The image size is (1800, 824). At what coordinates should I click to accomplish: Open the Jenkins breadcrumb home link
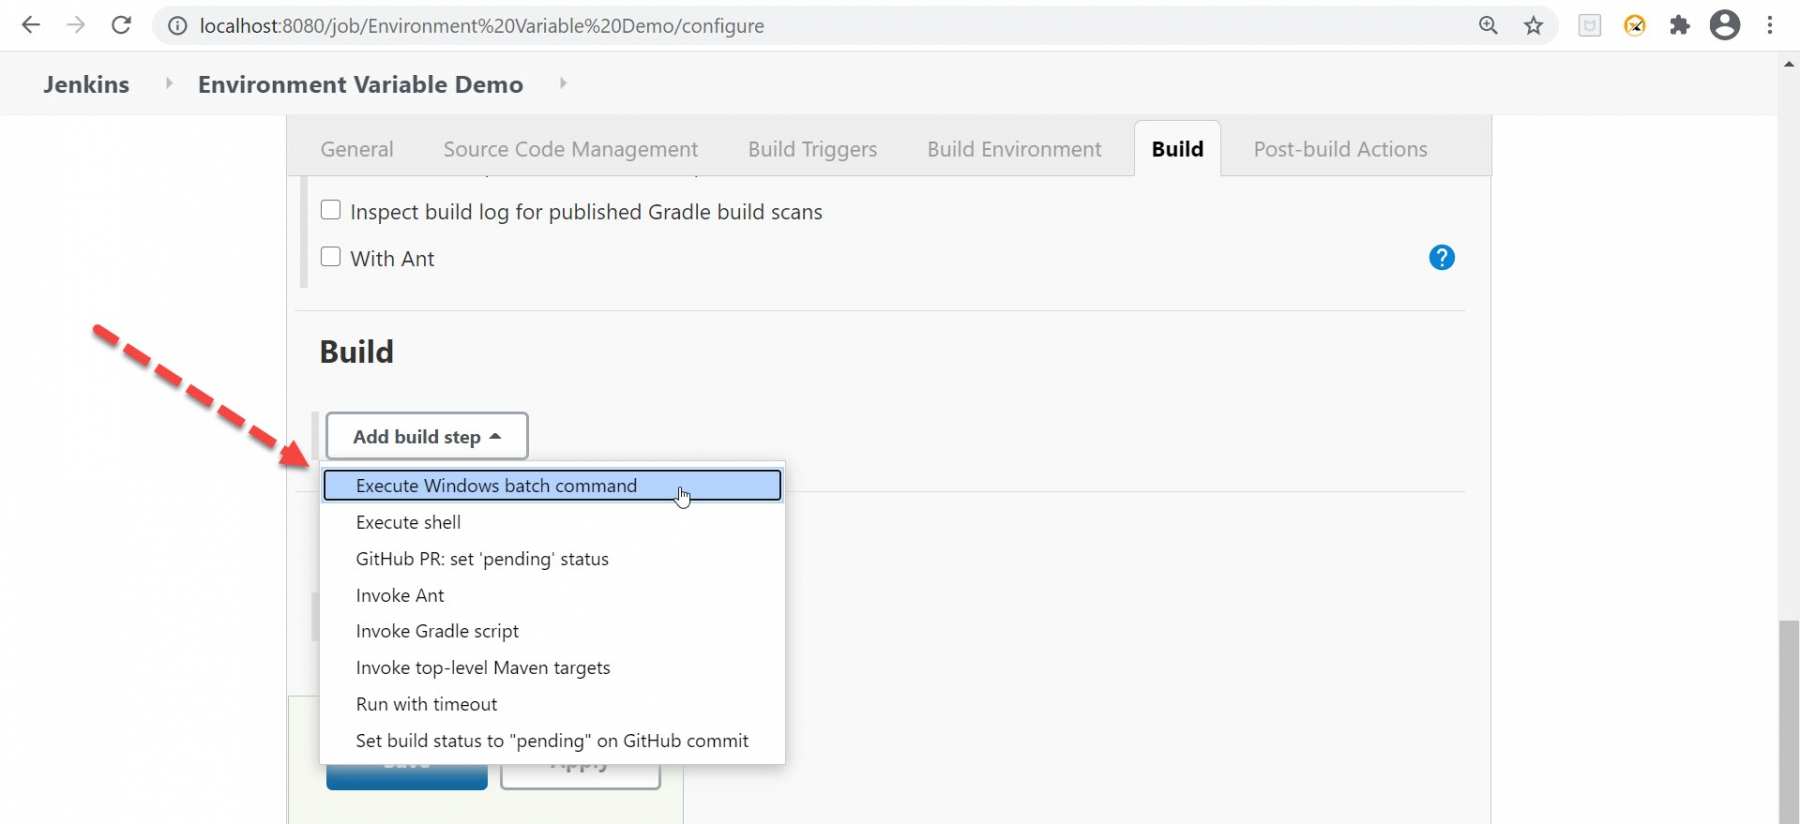[x=86, y=84]
